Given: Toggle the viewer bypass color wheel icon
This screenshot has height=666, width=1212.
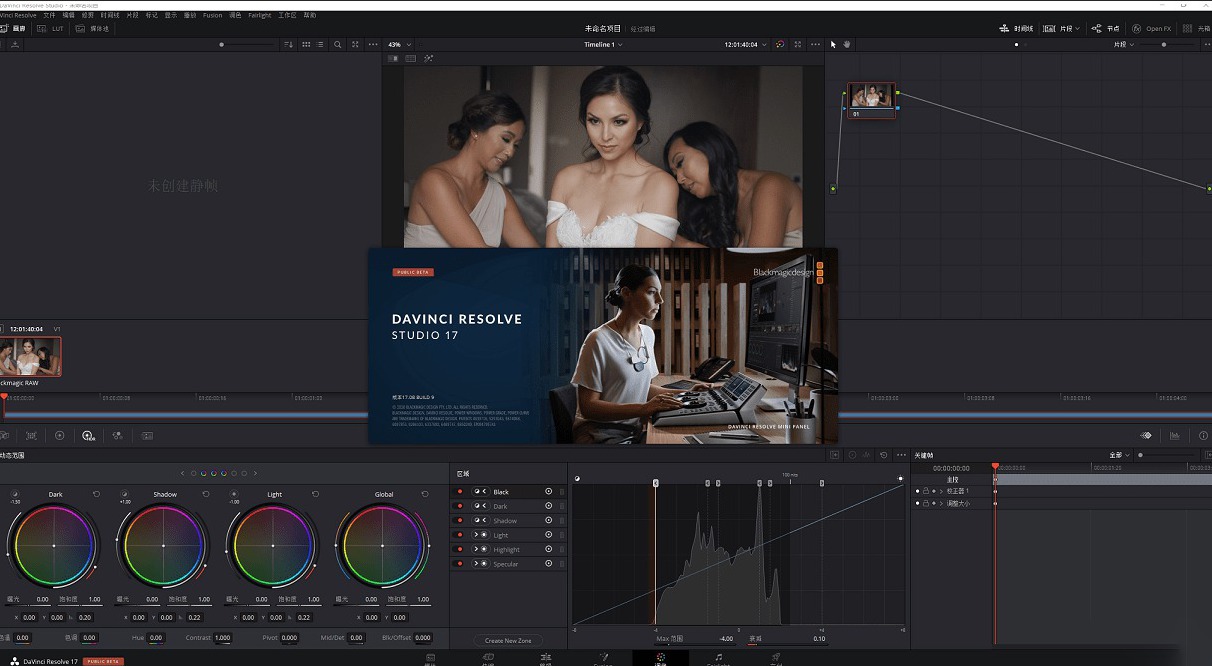Looking at the screenshot, I should point(780,45).
